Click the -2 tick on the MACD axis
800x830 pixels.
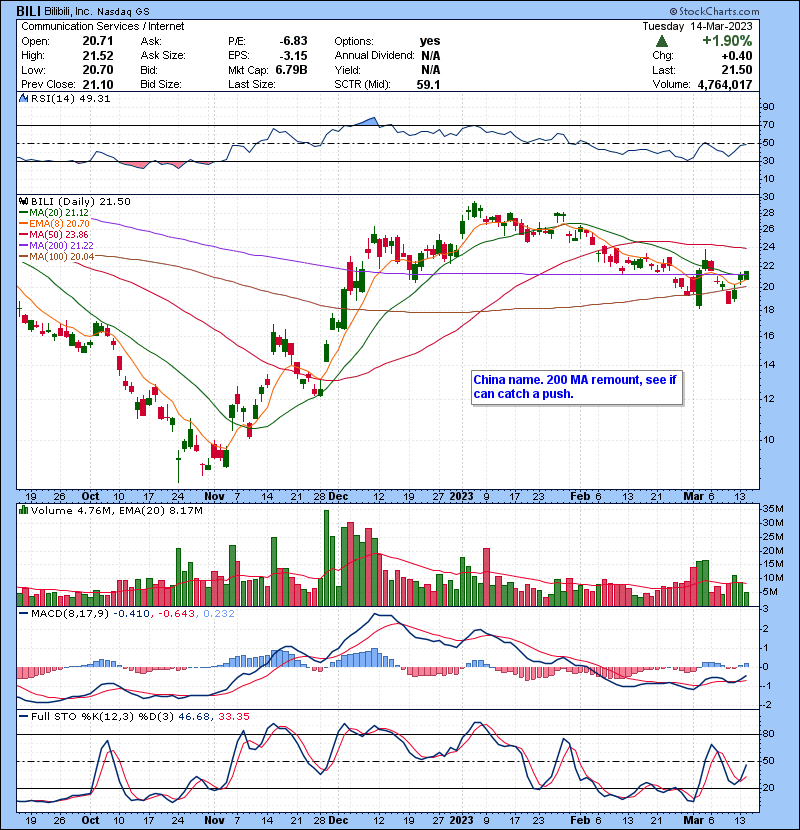tap(766, 705)
